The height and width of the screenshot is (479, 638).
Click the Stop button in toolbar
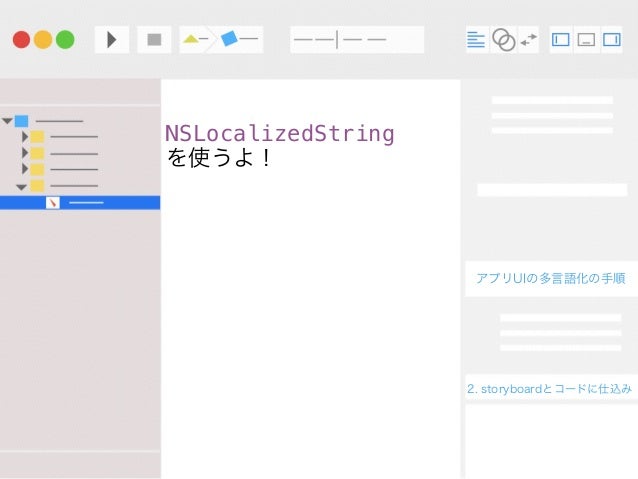[x=154, y=39]
